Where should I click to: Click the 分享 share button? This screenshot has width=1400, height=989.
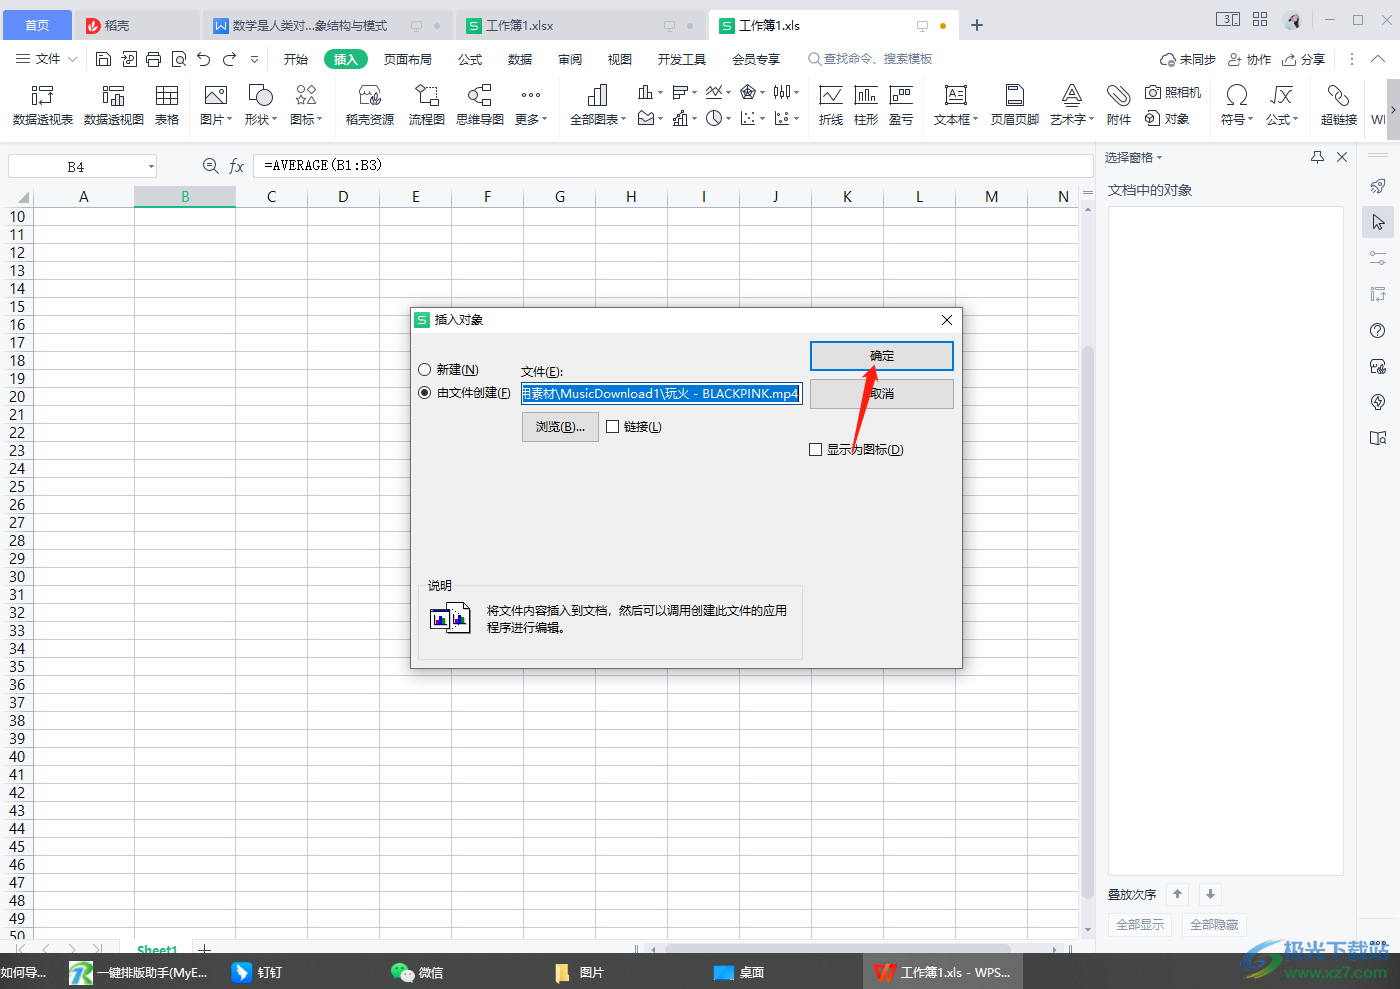(x=1304, y=59)
